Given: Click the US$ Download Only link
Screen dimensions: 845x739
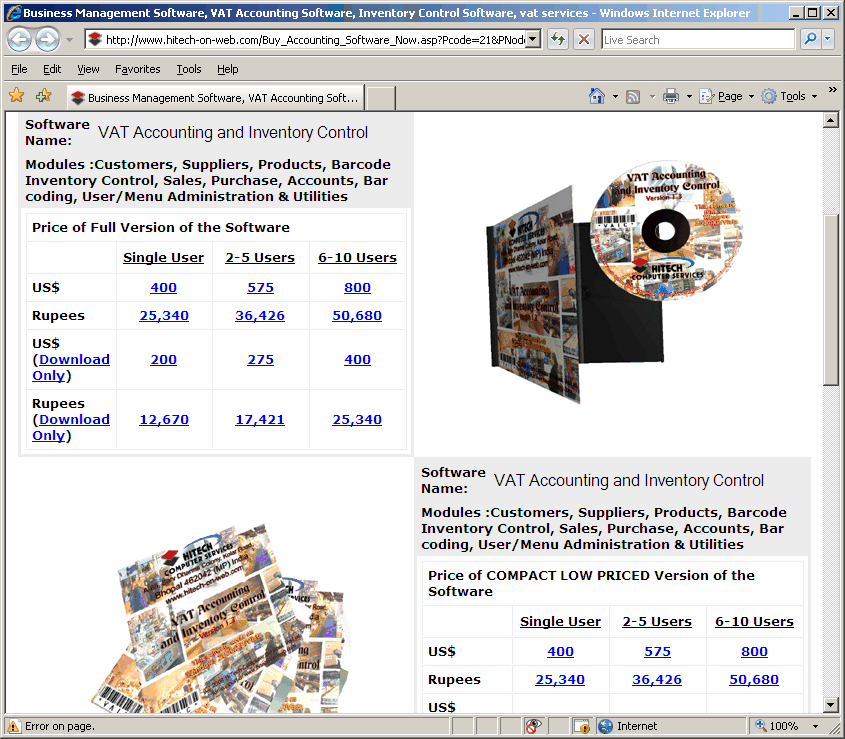Looking at the screenshot, I should coord(71,367).
